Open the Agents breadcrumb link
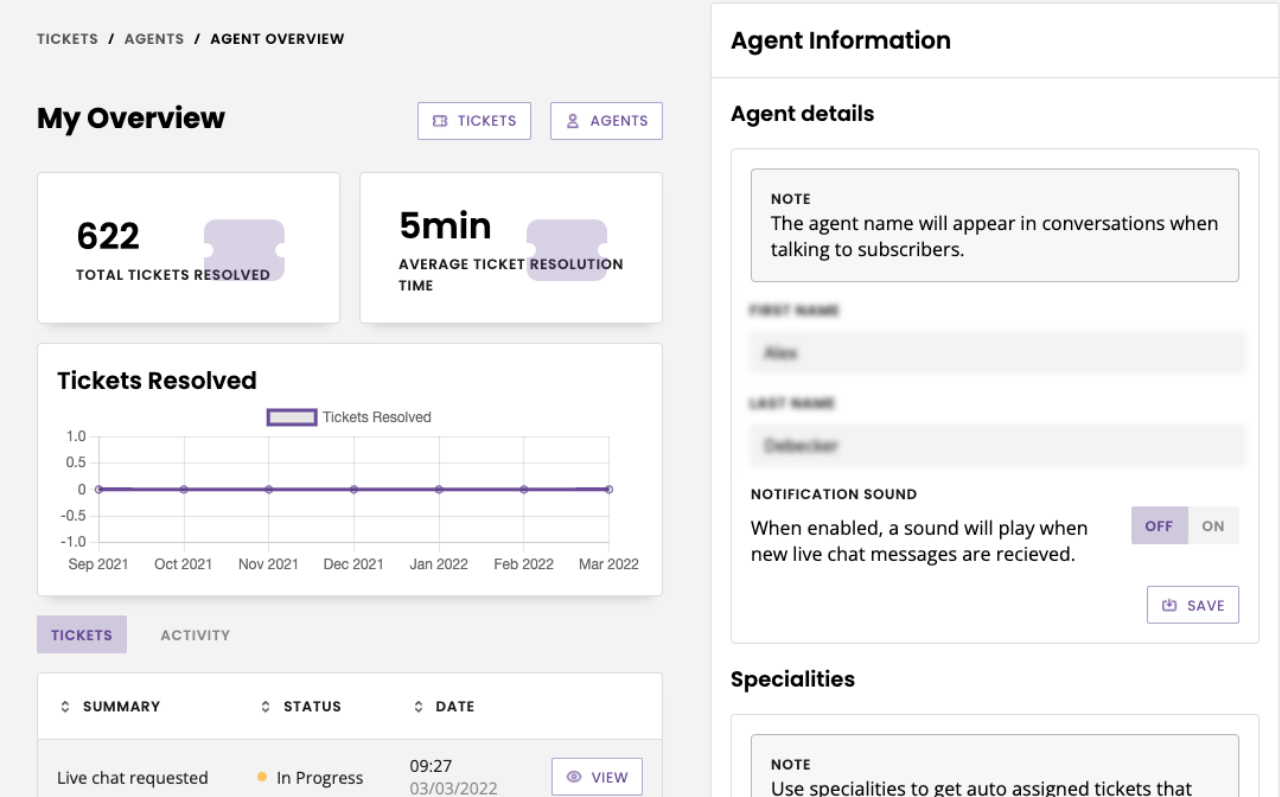The height and width of the screenshot is (797, 1280). pos(154,38)
